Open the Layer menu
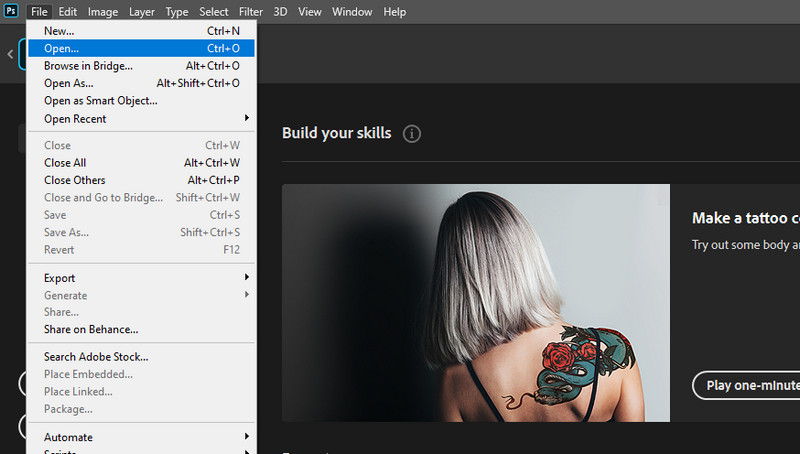 click(142, 12)
